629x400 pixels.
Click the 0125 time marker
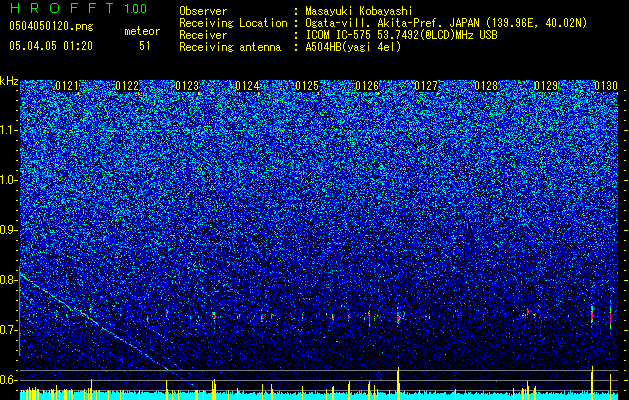click(307, 86)
